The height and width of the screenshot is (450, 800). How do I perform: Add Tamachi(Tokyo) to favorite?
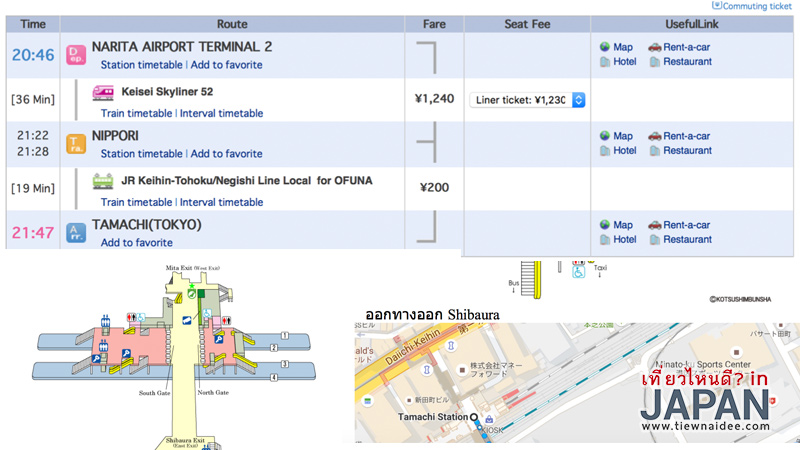(137, 243)
